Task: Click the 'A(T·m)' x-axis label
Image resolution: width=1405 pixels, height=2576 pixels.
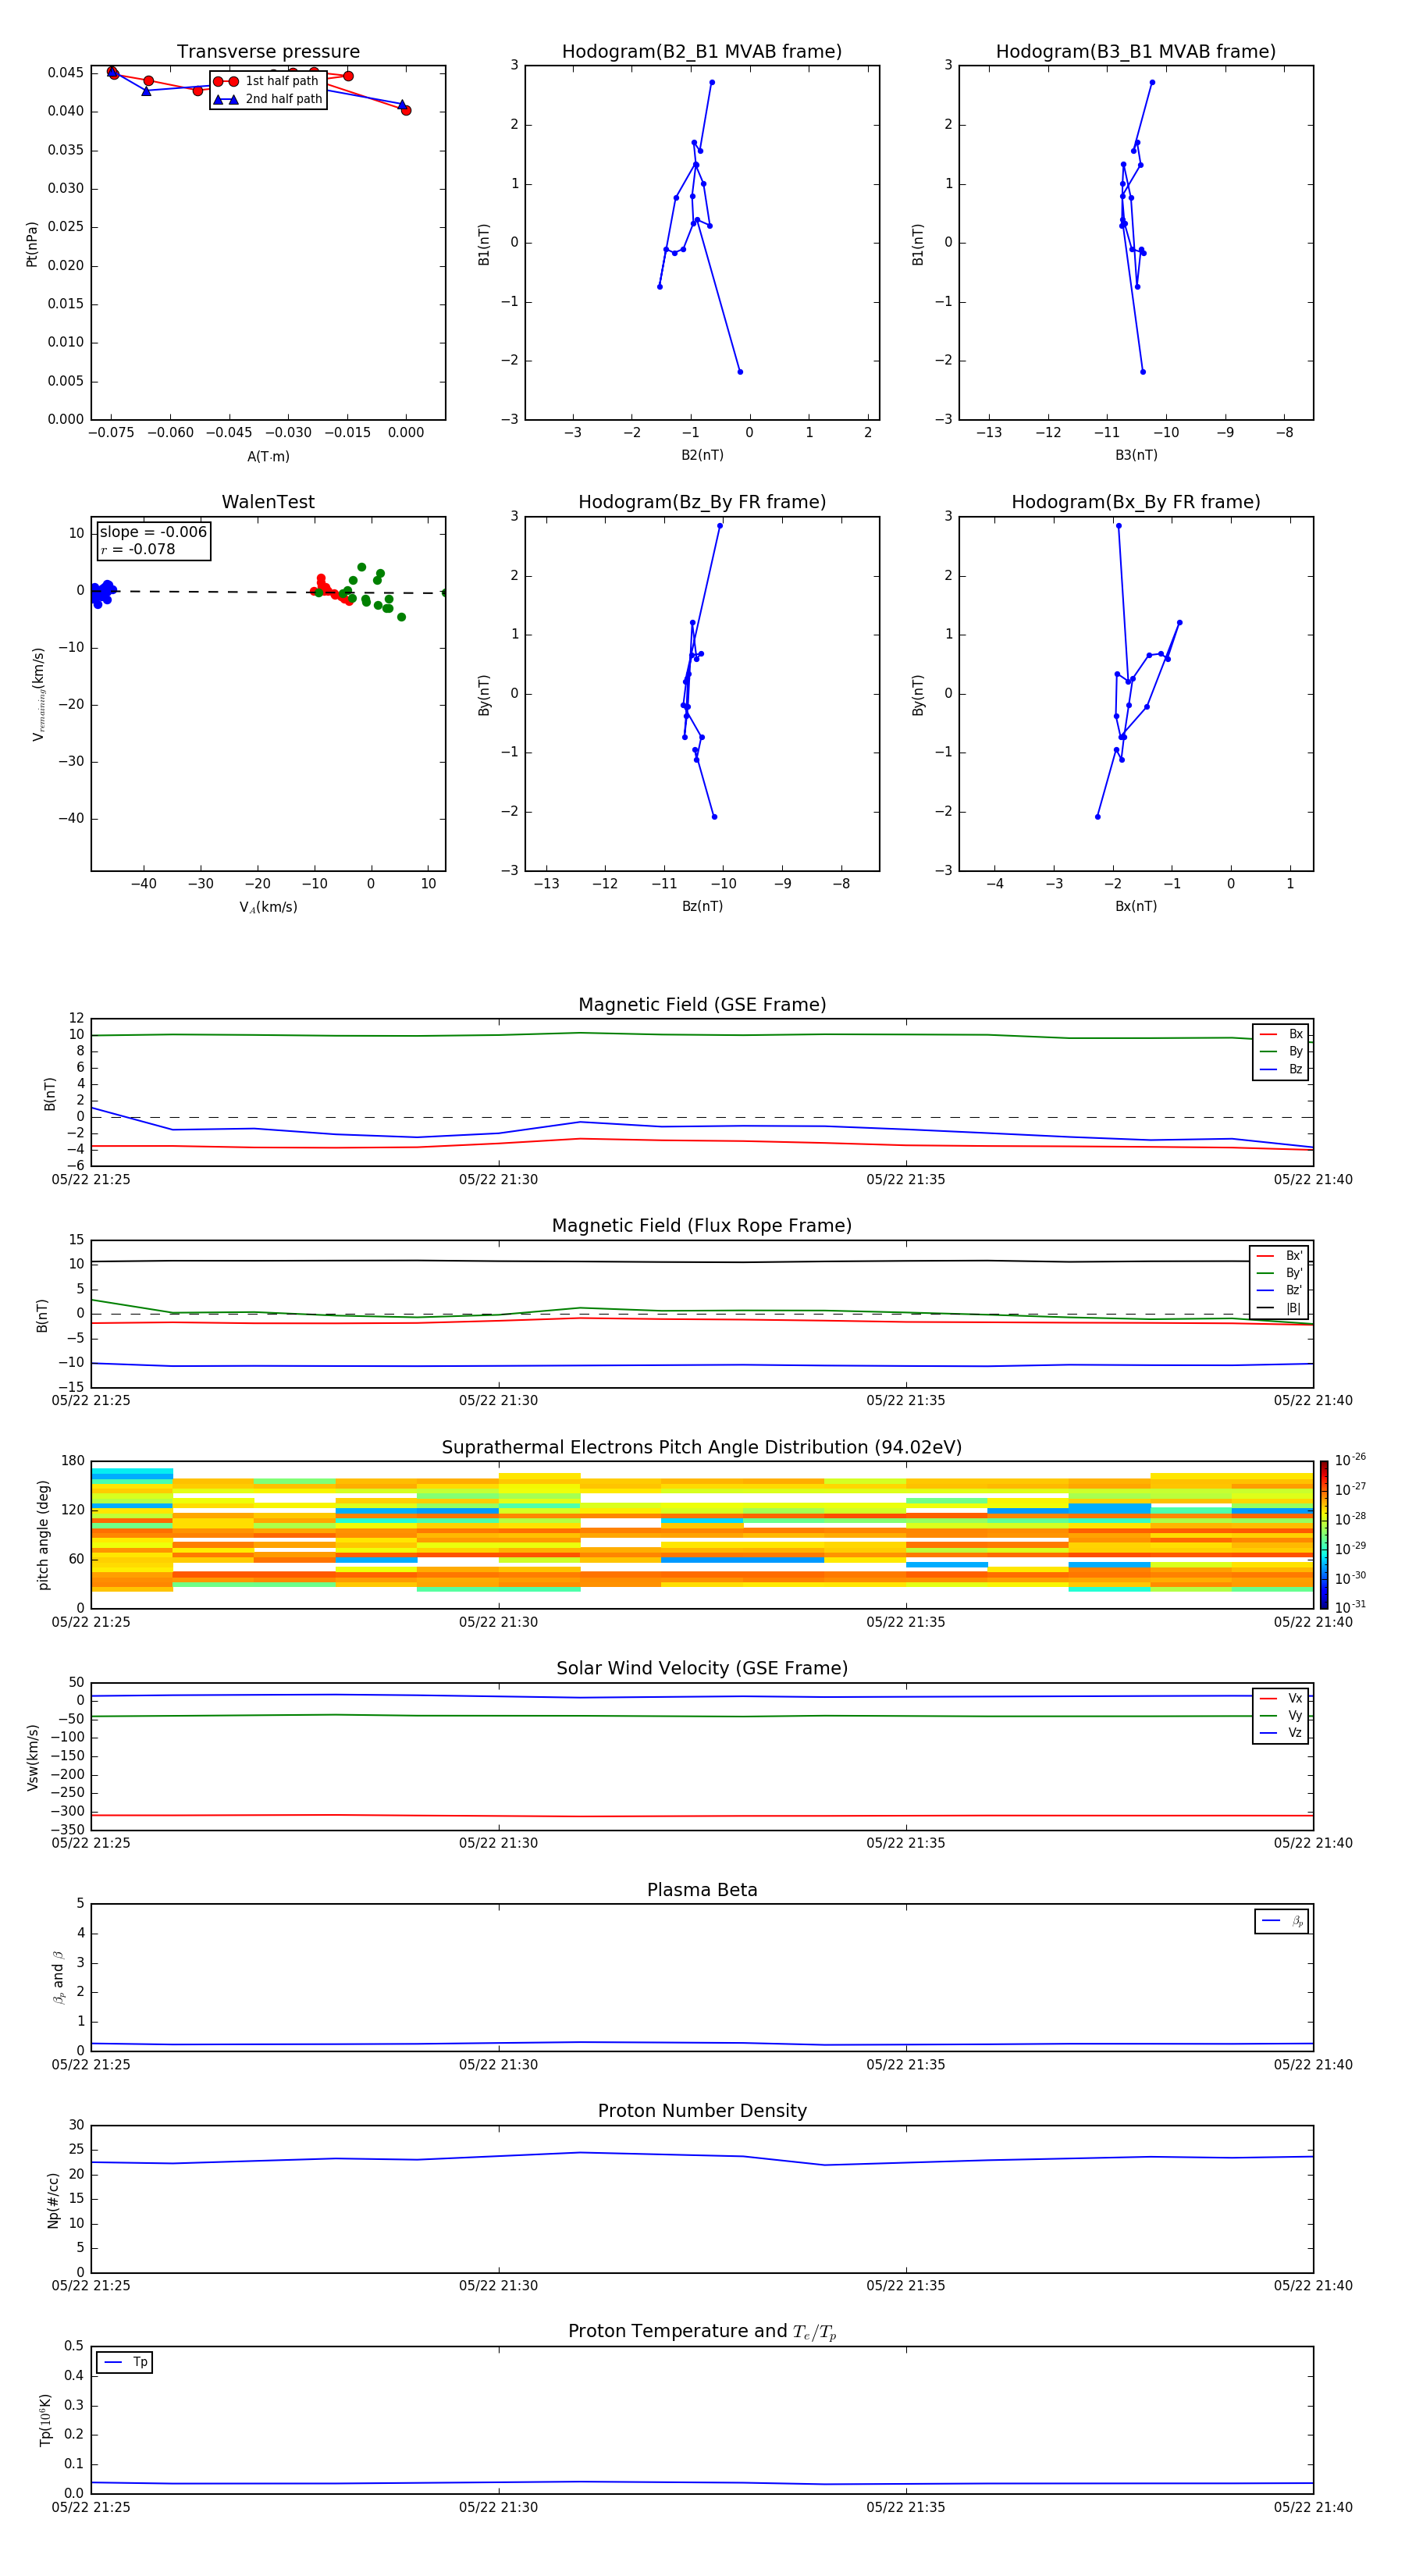Action: tap(268, 456)
